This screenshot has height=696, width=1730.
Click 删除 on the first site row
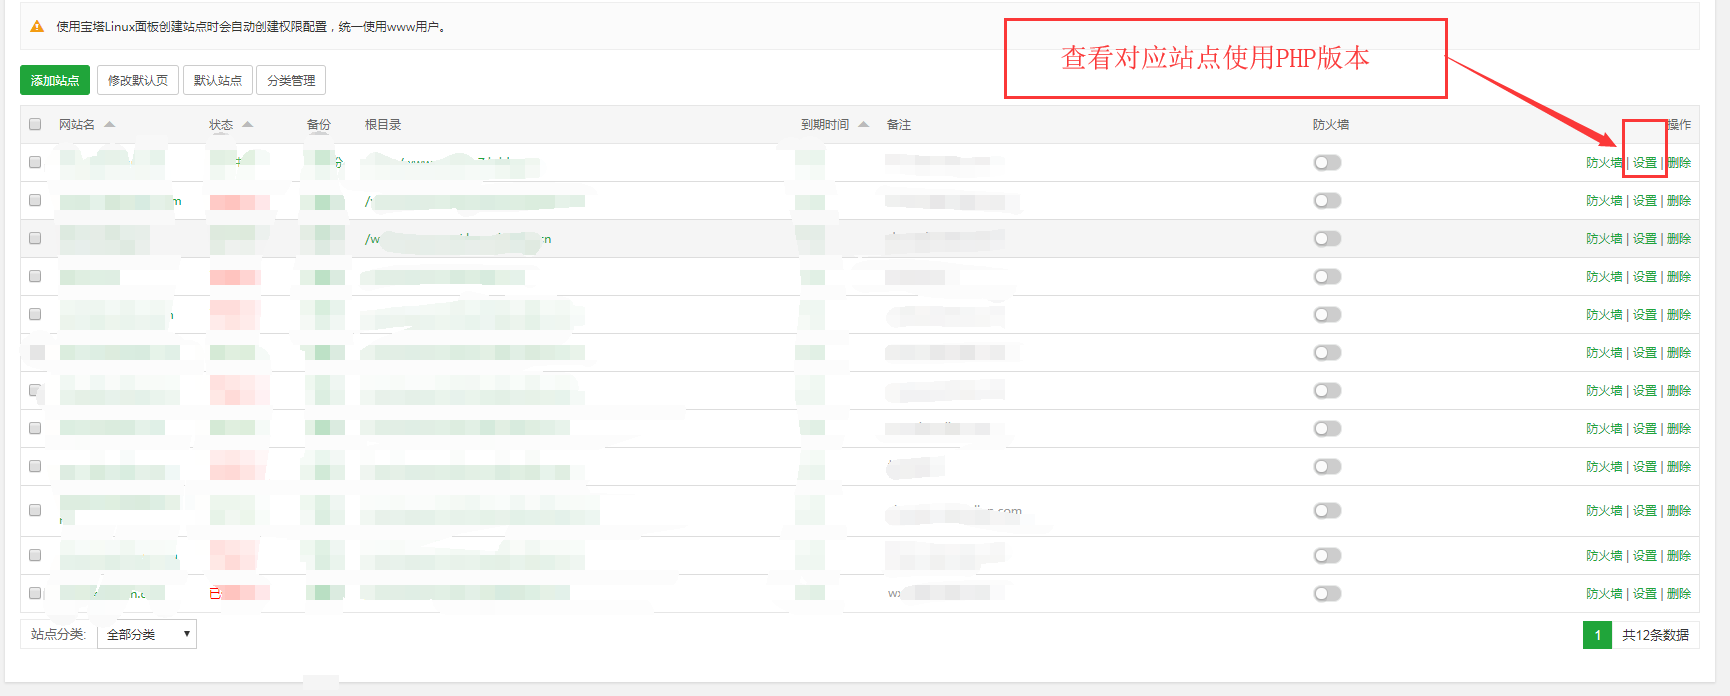click(x=1679, y=163)
